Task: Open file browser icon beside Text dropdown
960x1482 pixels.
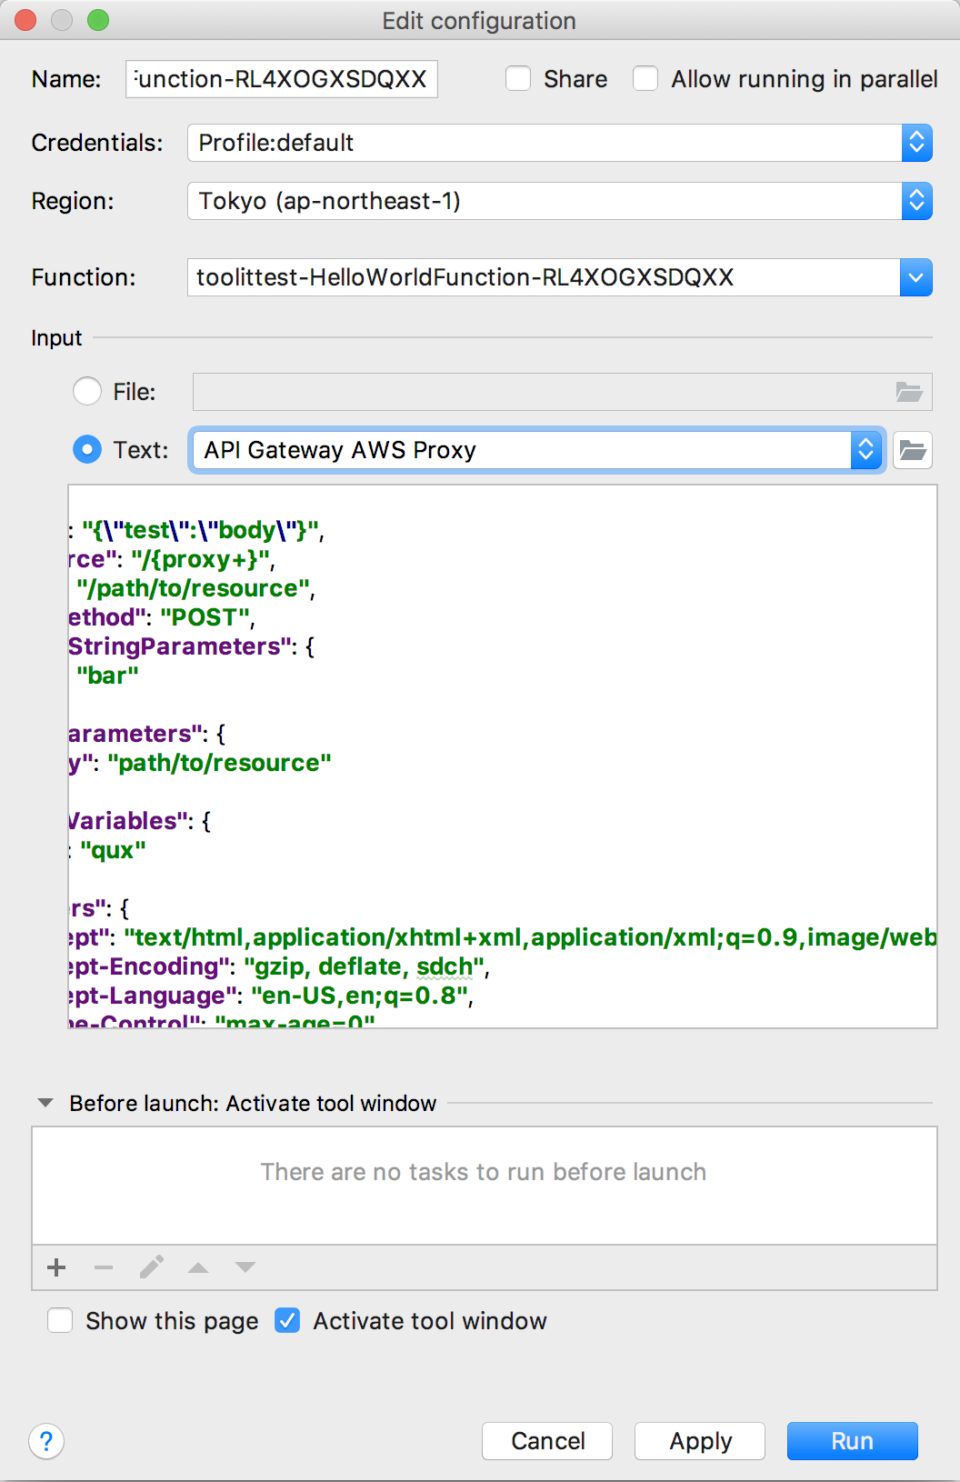Action: pos(912,450)
